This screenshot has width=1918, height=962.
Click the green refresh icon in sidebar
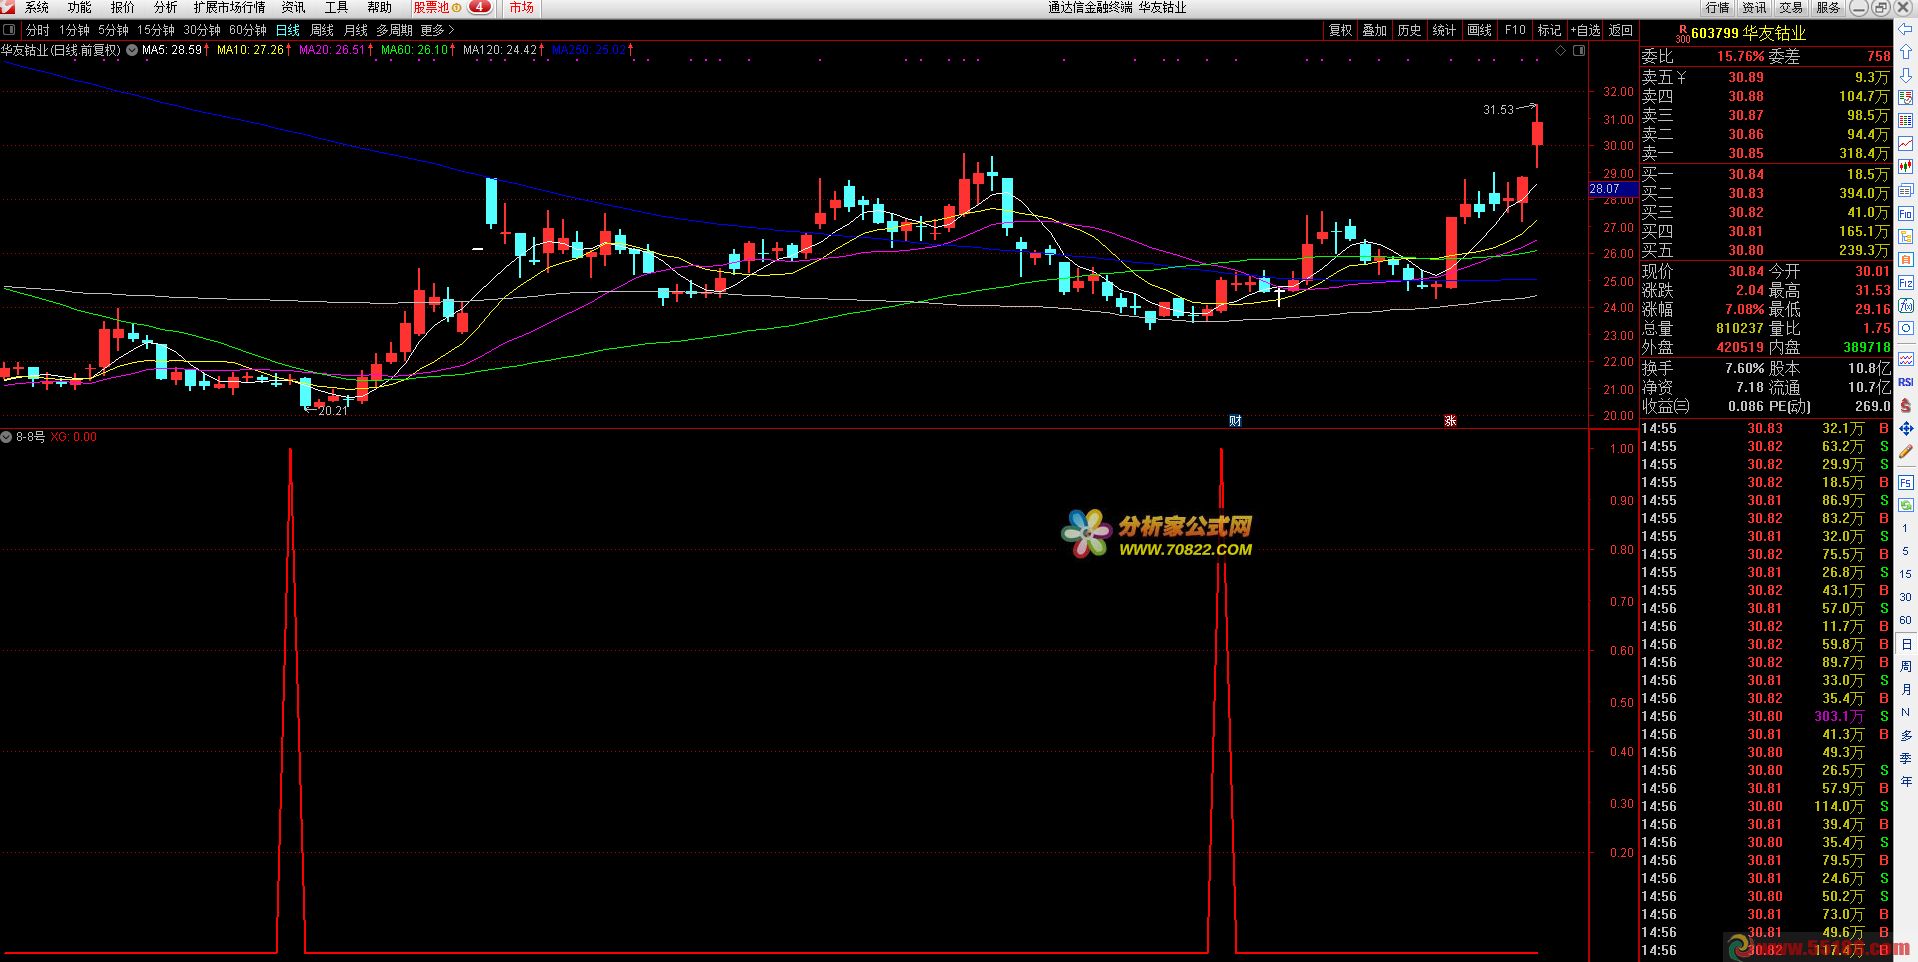click(1906, 508)
